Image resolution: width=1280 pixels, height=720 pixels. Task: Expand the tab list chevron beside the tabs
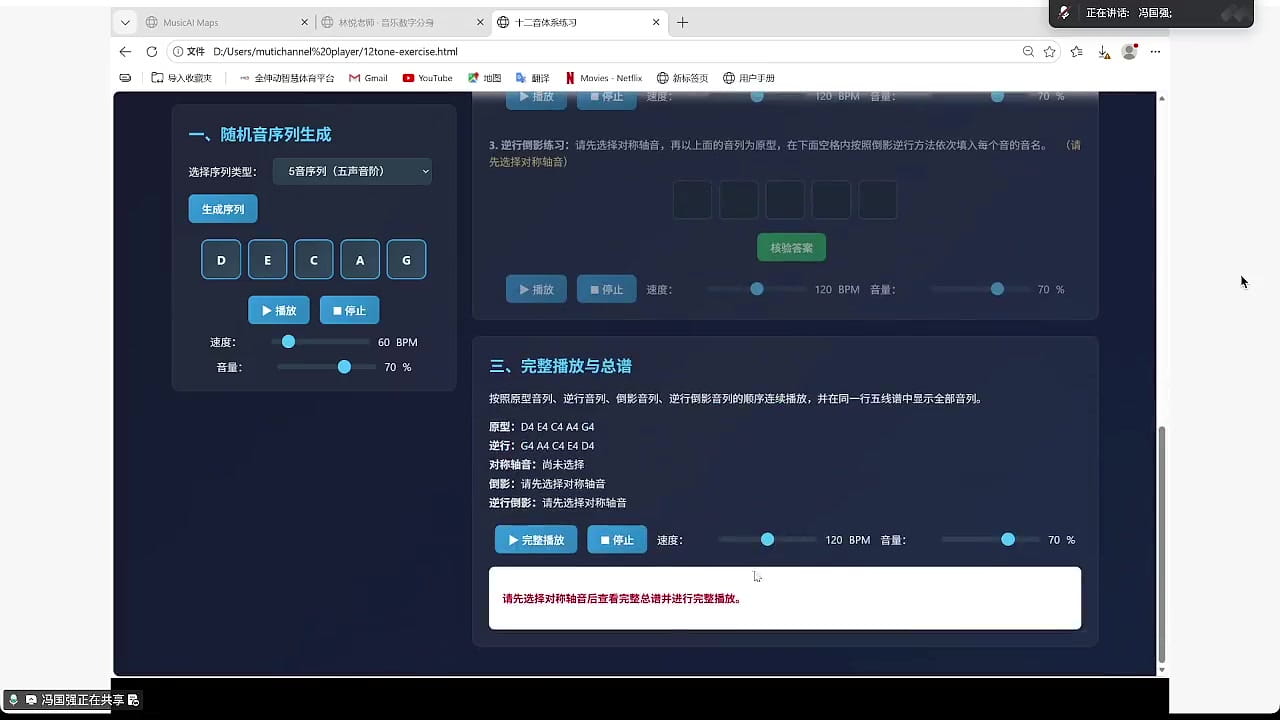tap(125, 22)
